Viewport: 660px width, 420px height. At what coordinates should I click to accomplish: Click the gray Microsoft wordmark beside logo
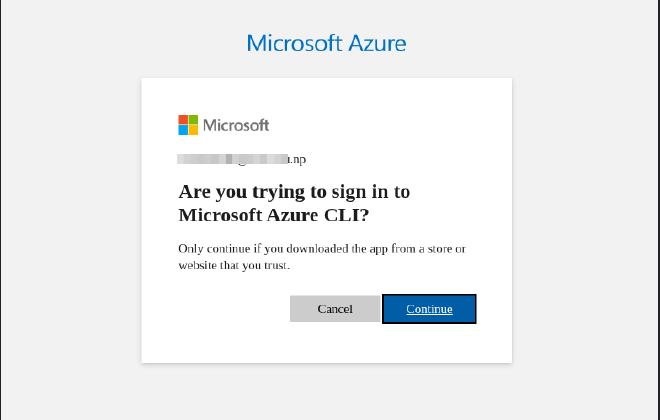pyautogui.click(x=236, y=125)
